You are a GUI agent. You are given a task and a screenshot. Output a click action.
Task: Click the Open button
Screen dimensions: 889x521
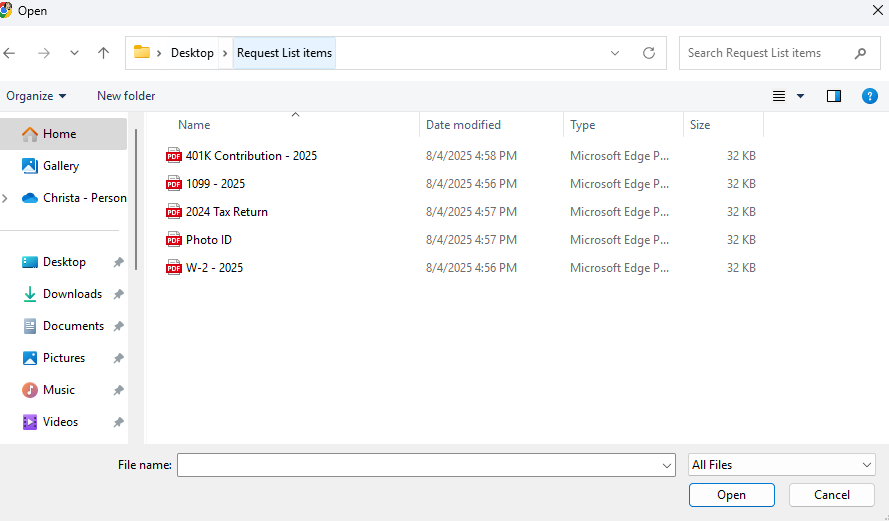click(731, 495)
